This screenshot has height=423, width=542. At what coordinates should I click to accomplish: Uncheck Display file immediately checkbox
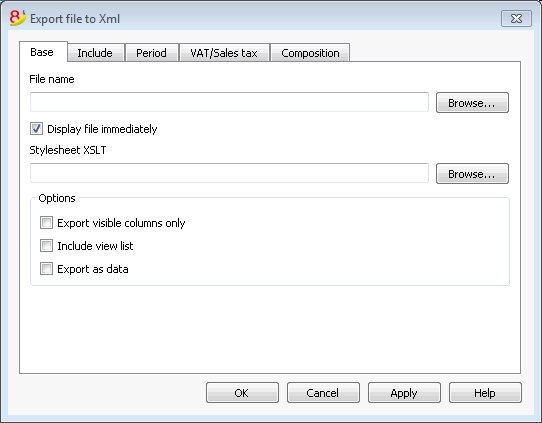36,129
